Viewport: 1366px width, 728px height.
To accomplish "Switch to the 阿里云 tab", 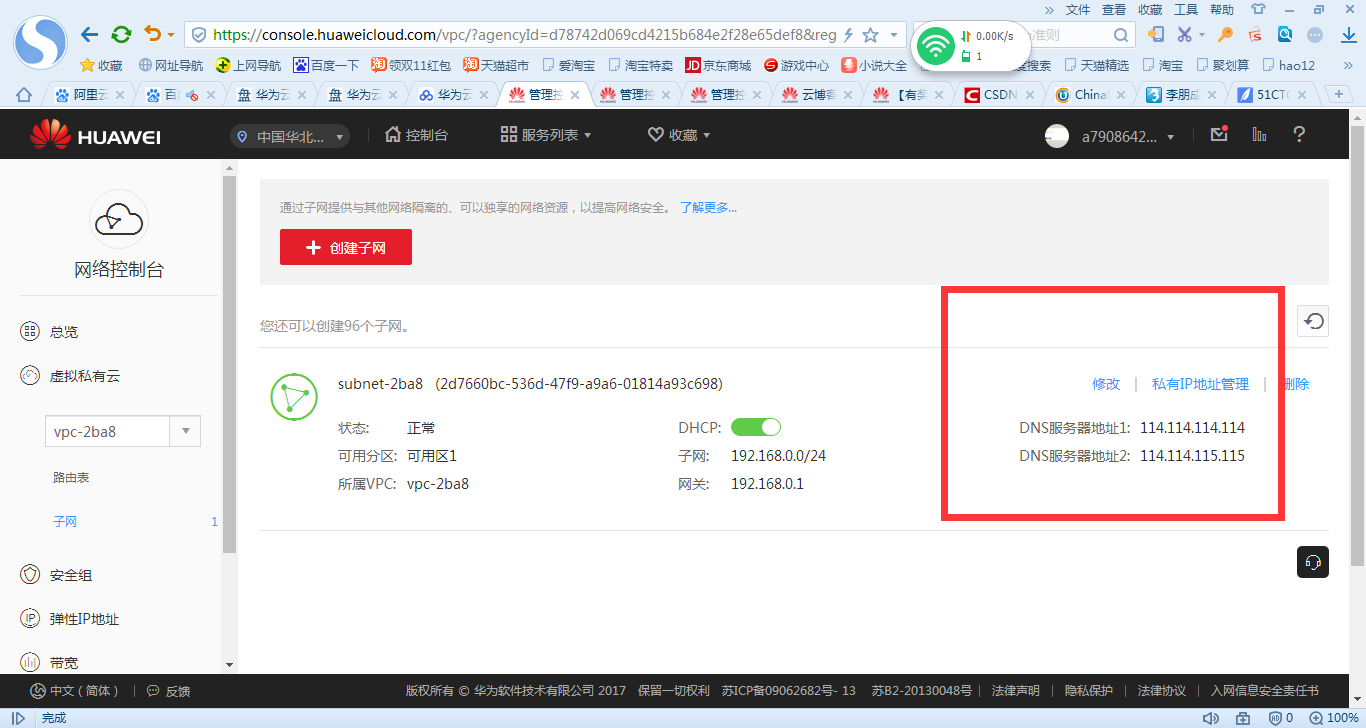I will click(92, 95).
